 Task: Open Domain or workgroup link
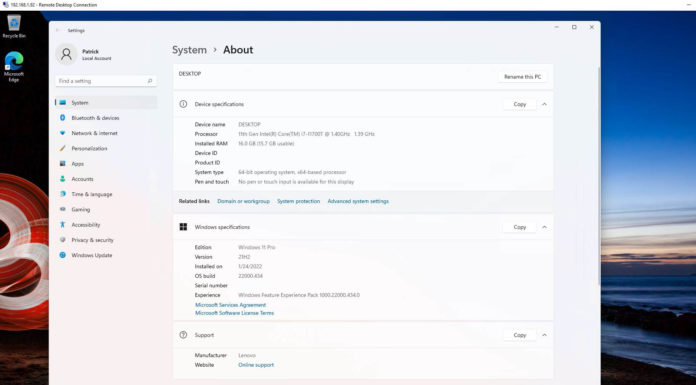pos(243,201)
